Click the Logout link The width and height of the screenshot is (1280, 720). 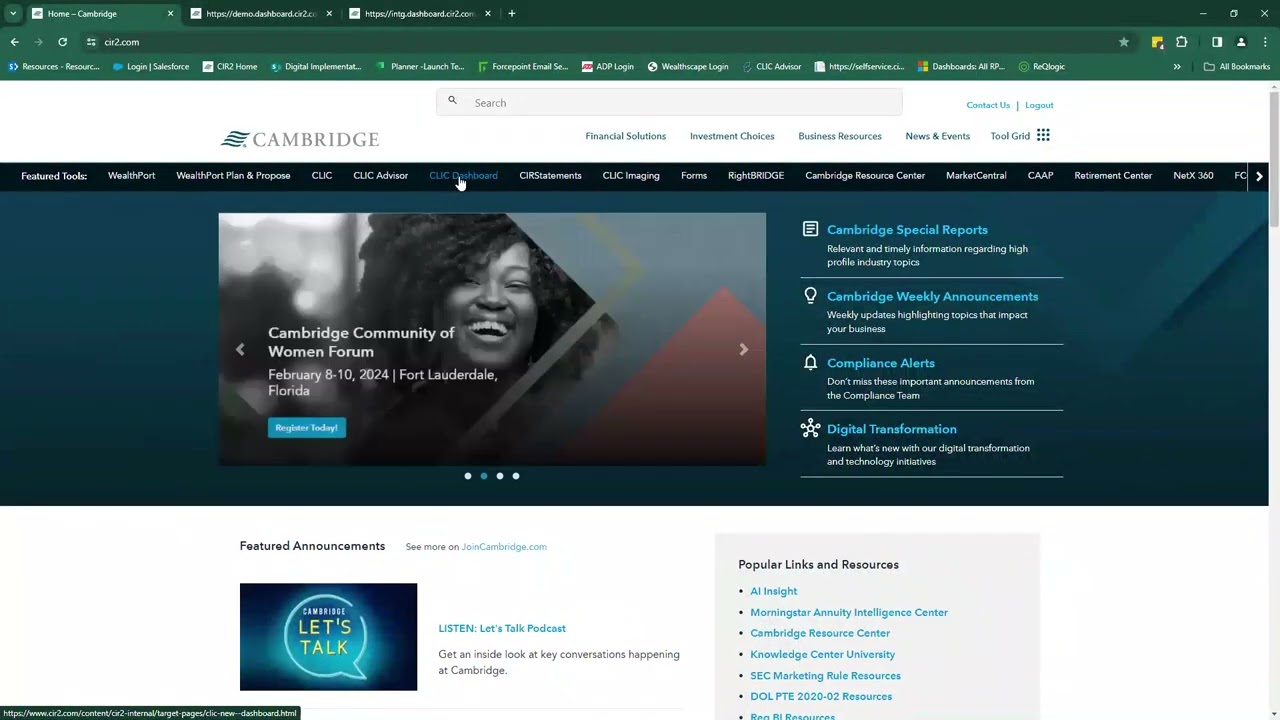tap(1039, 105)
